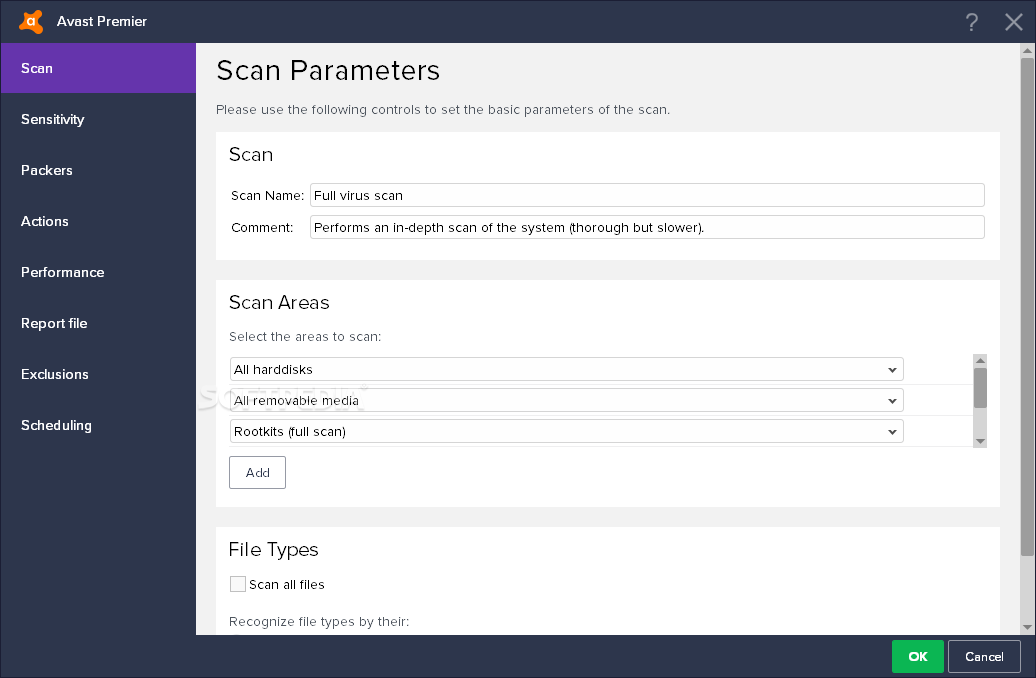Click the Comment input field
The width and height of the screenshot is (1036, 678).
point(647,227)
